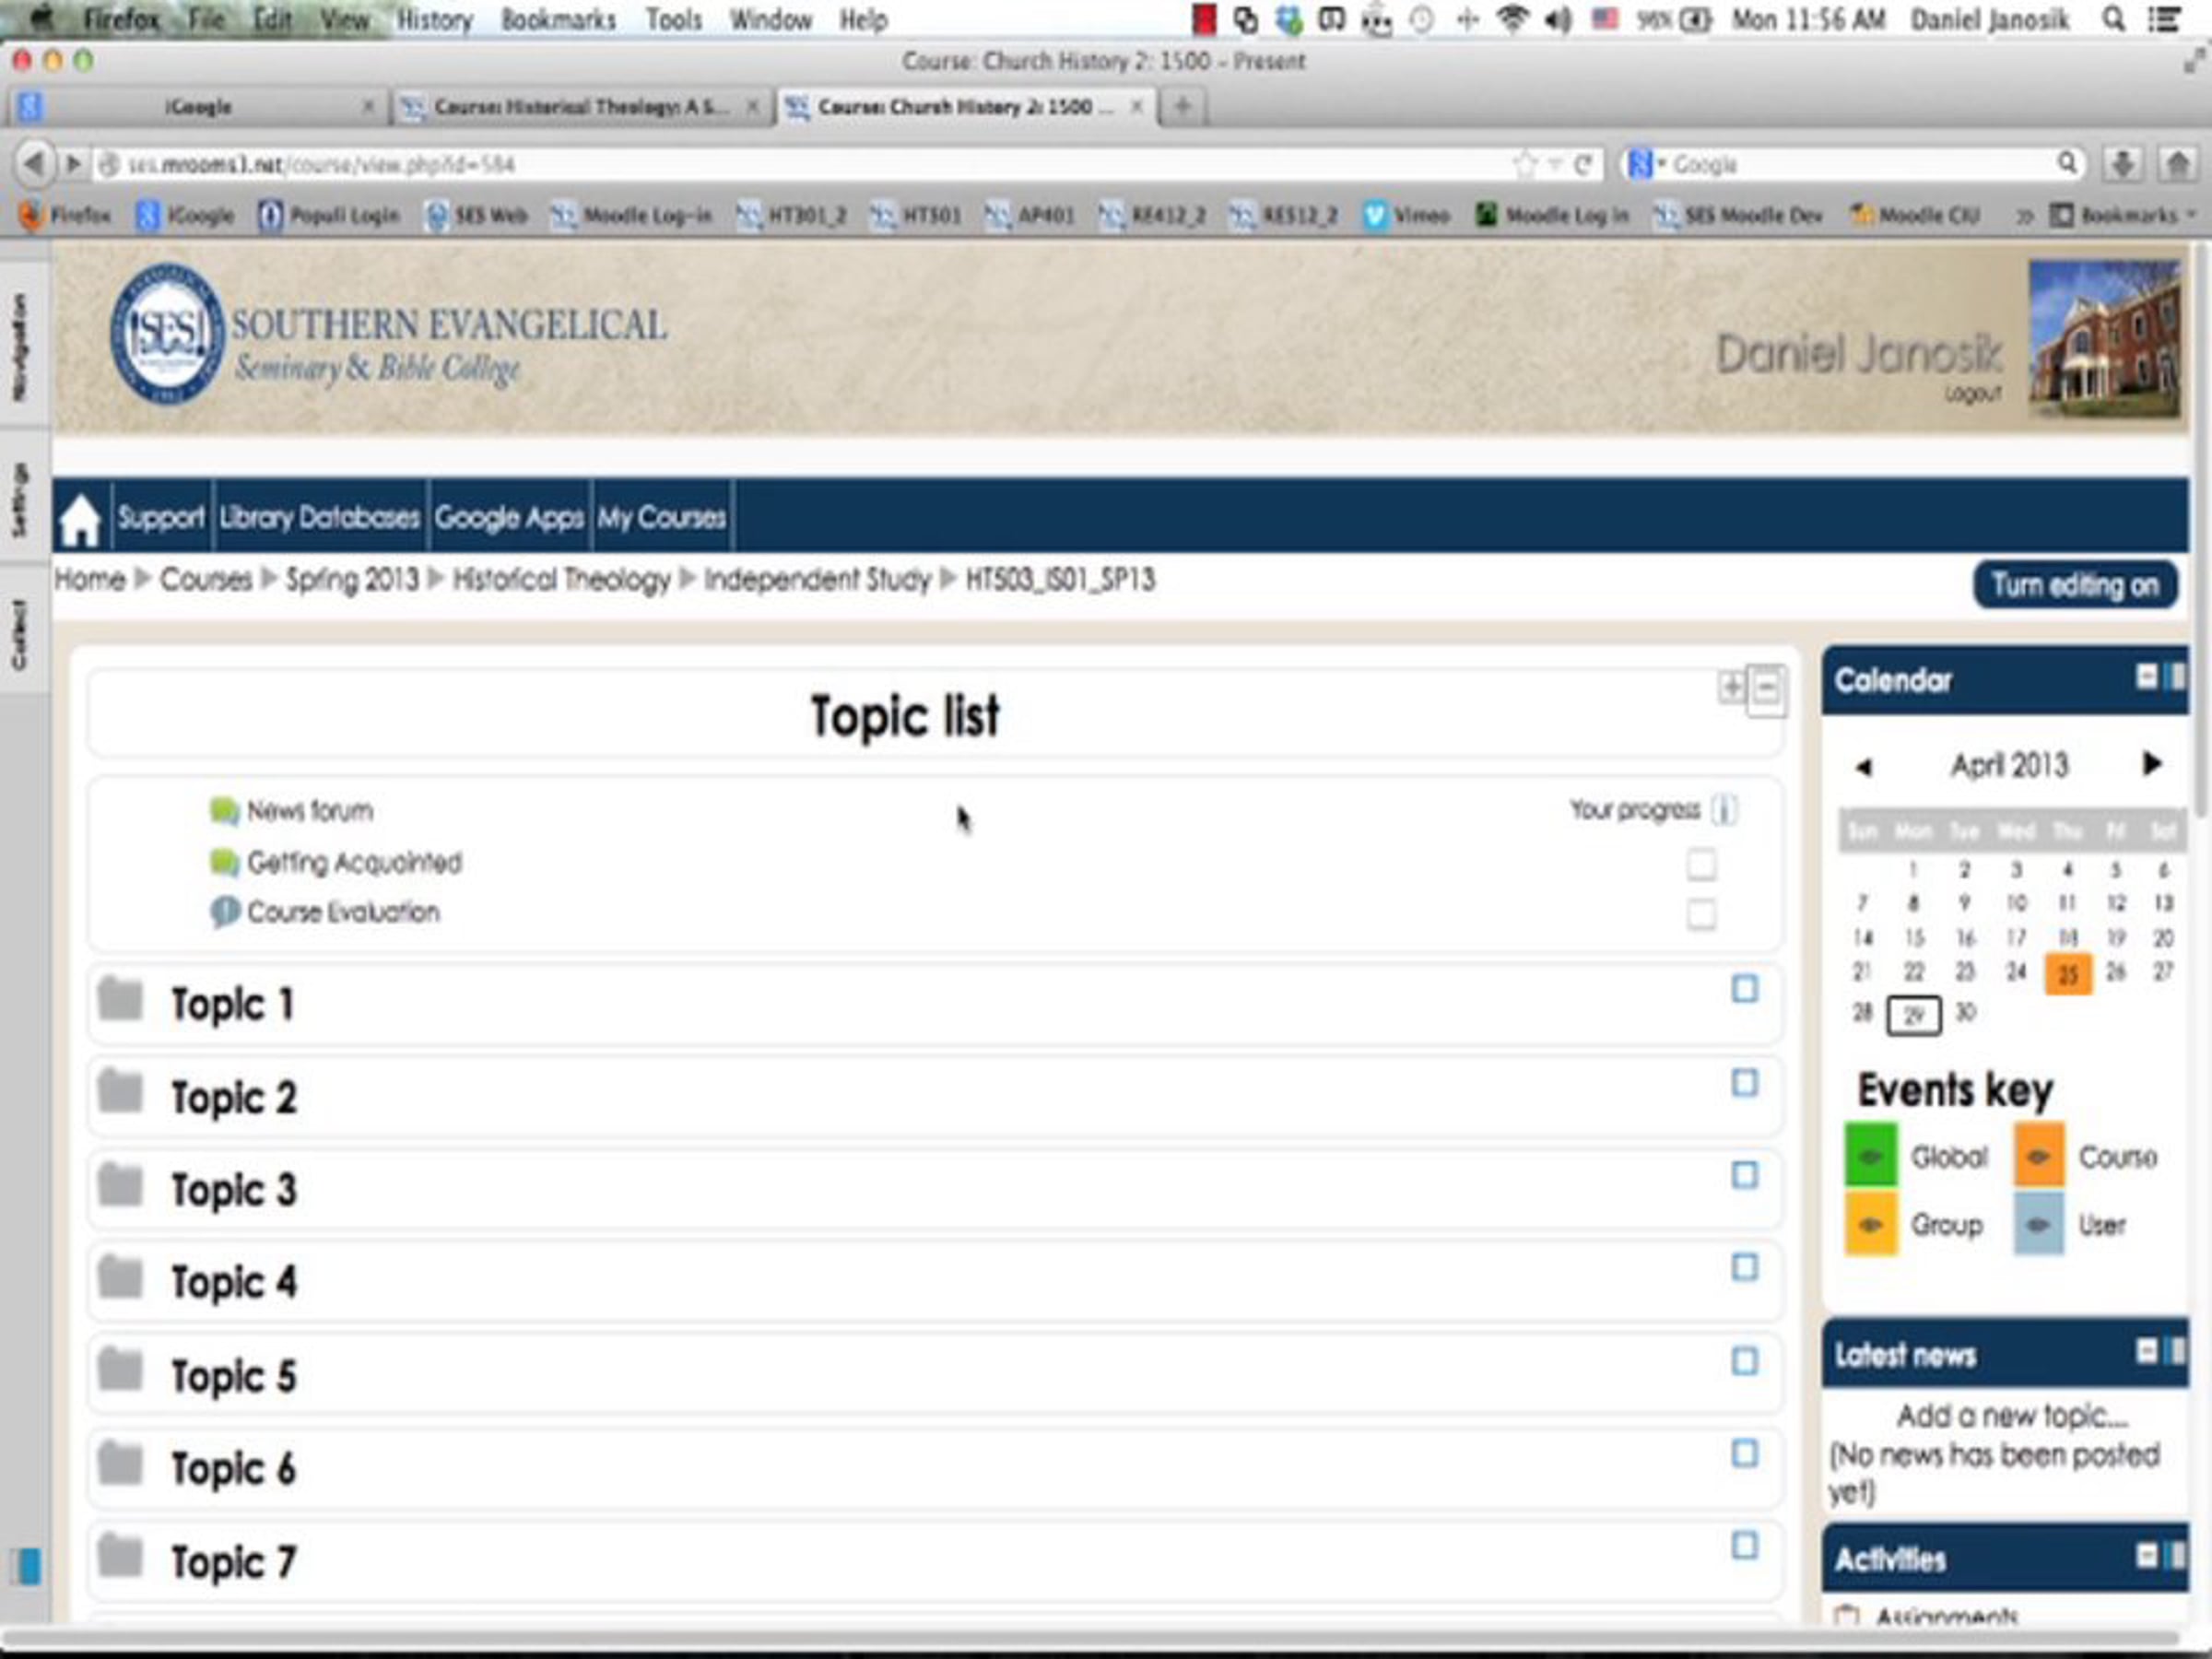Switch to the Historical Theology course tab
The image size is (2212, 1659).
click(x=578, y=107)
